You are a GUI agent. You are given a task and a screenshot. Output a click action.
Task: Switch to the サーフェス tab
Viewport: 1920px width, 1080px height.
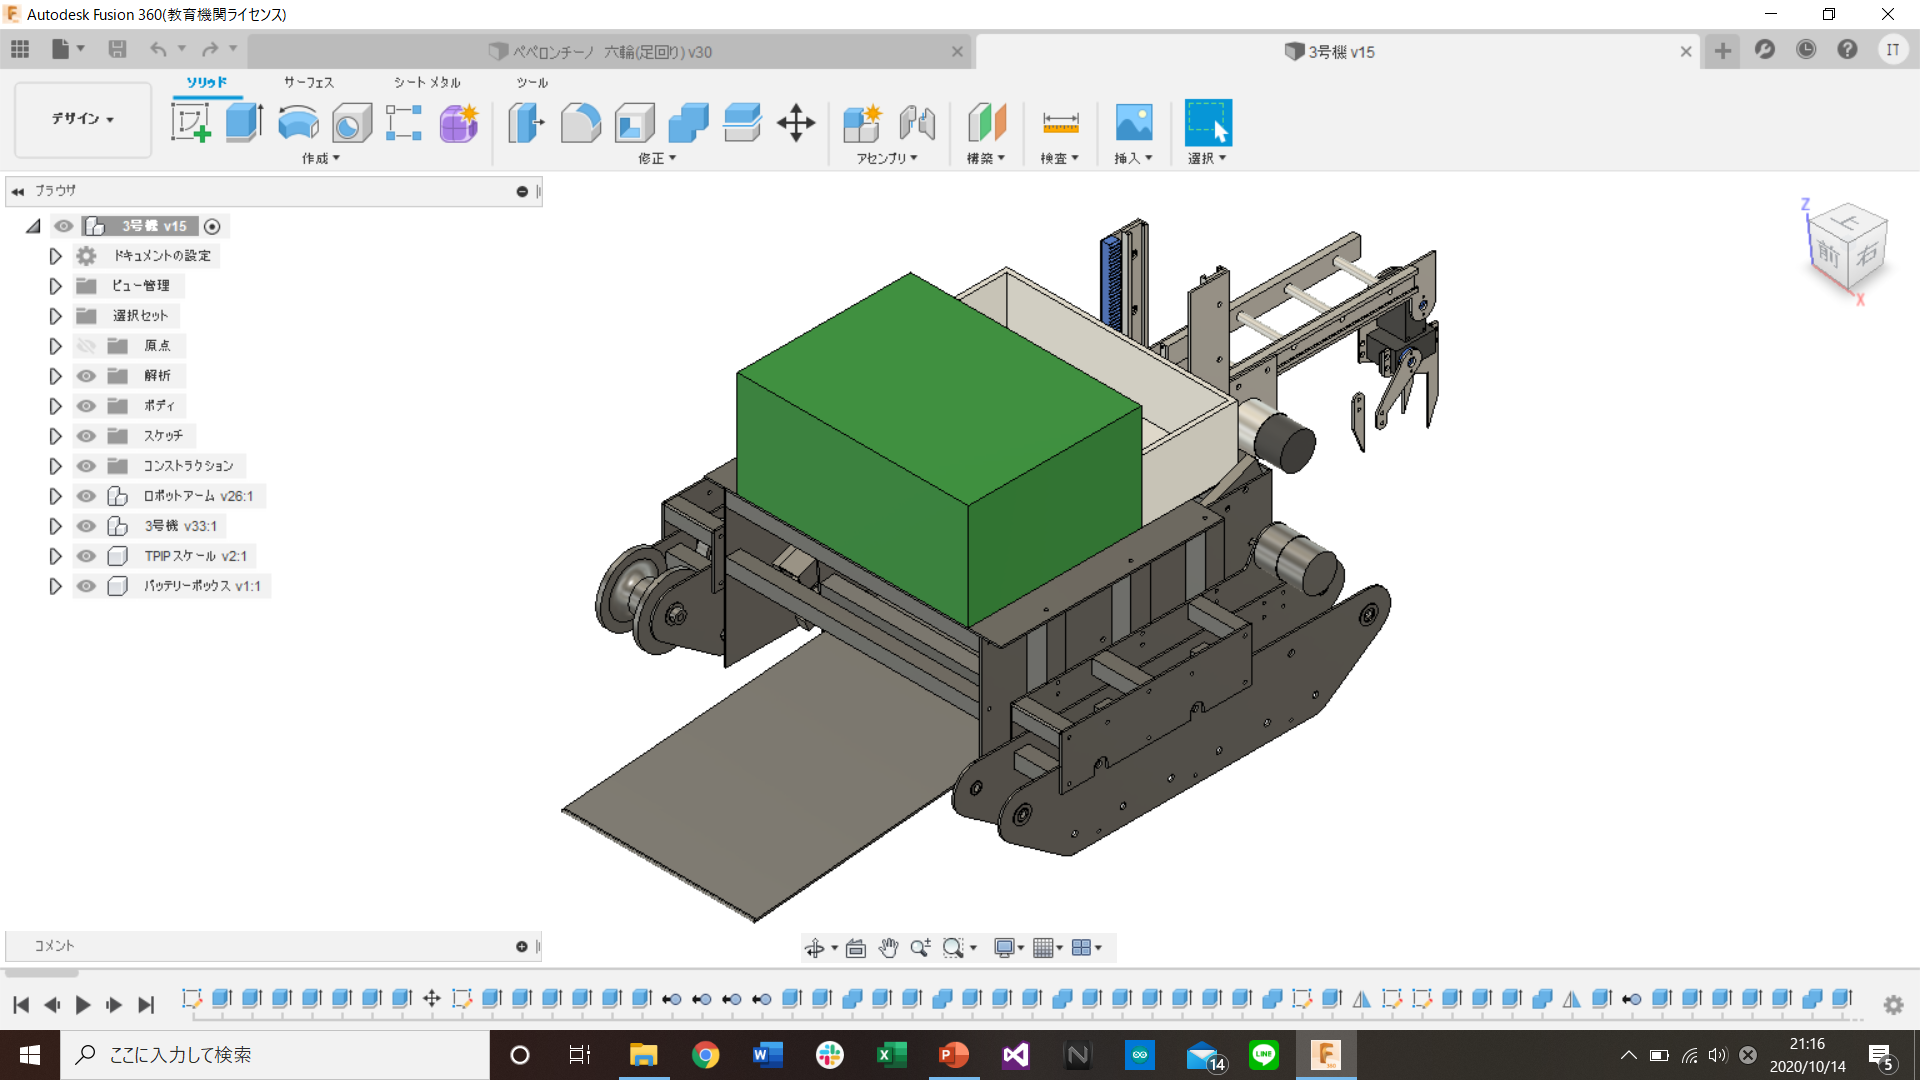tap(308, 82)
